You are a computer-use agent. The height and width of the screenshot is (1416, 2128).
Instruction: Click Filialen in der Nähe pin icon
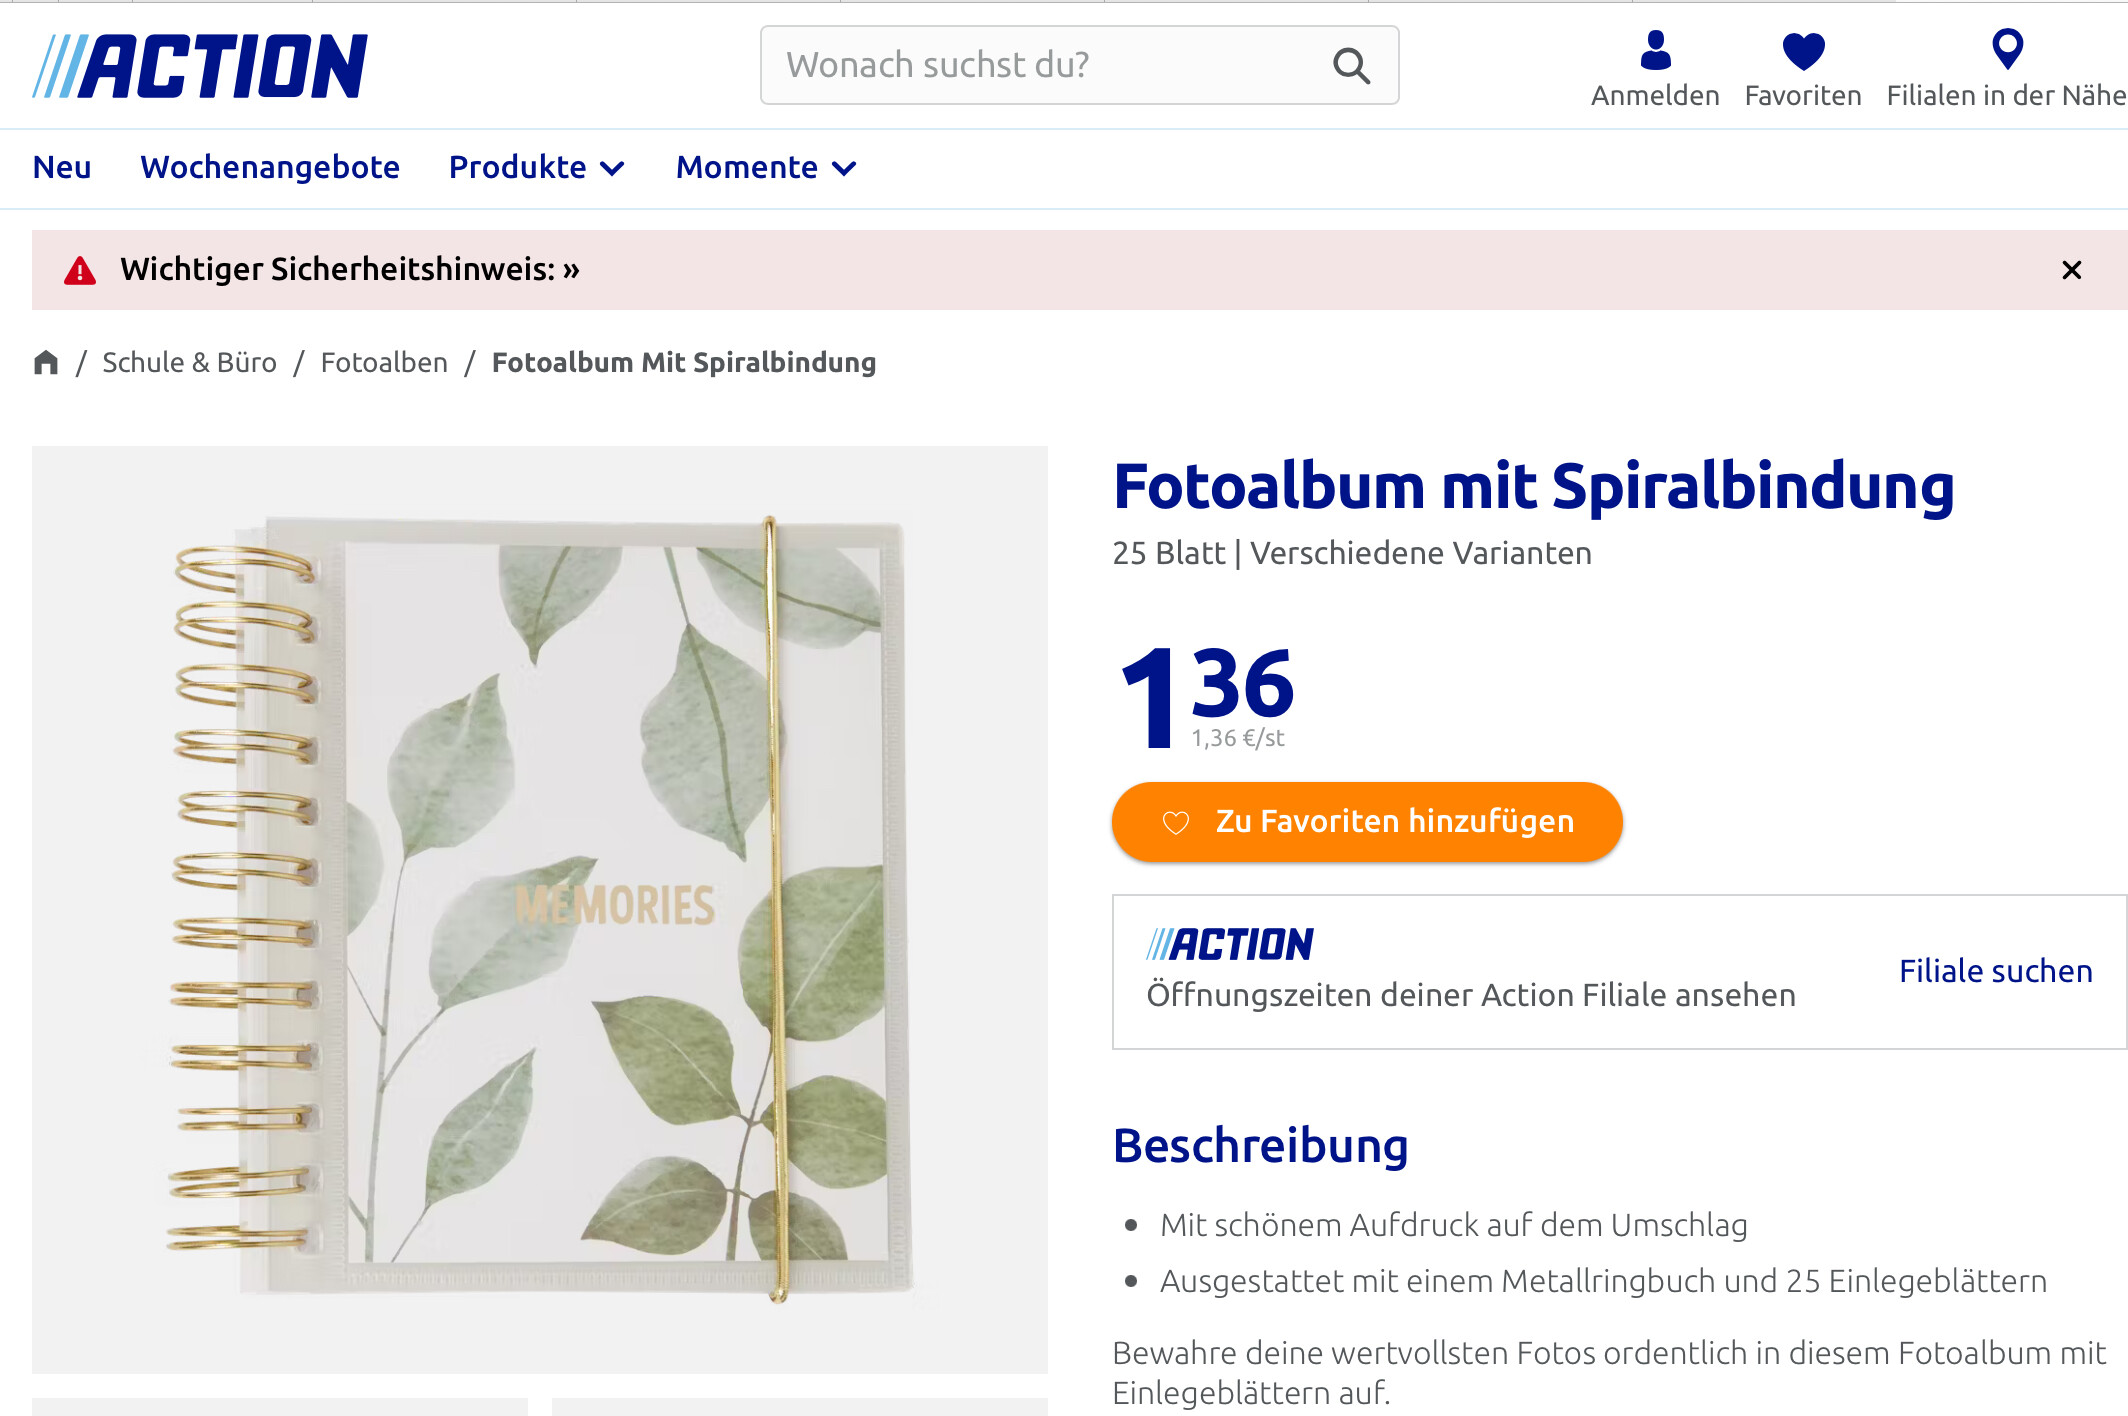click(2007, 48)
